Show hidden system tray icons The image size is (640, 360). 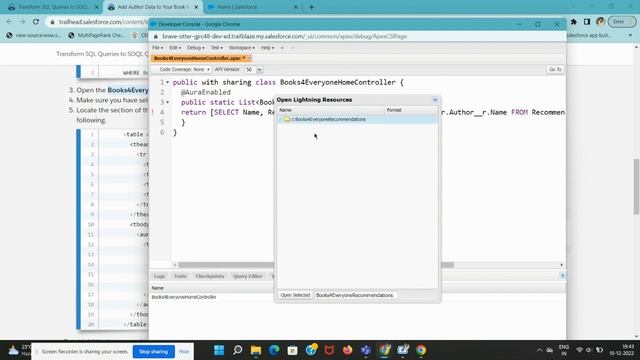539,350
